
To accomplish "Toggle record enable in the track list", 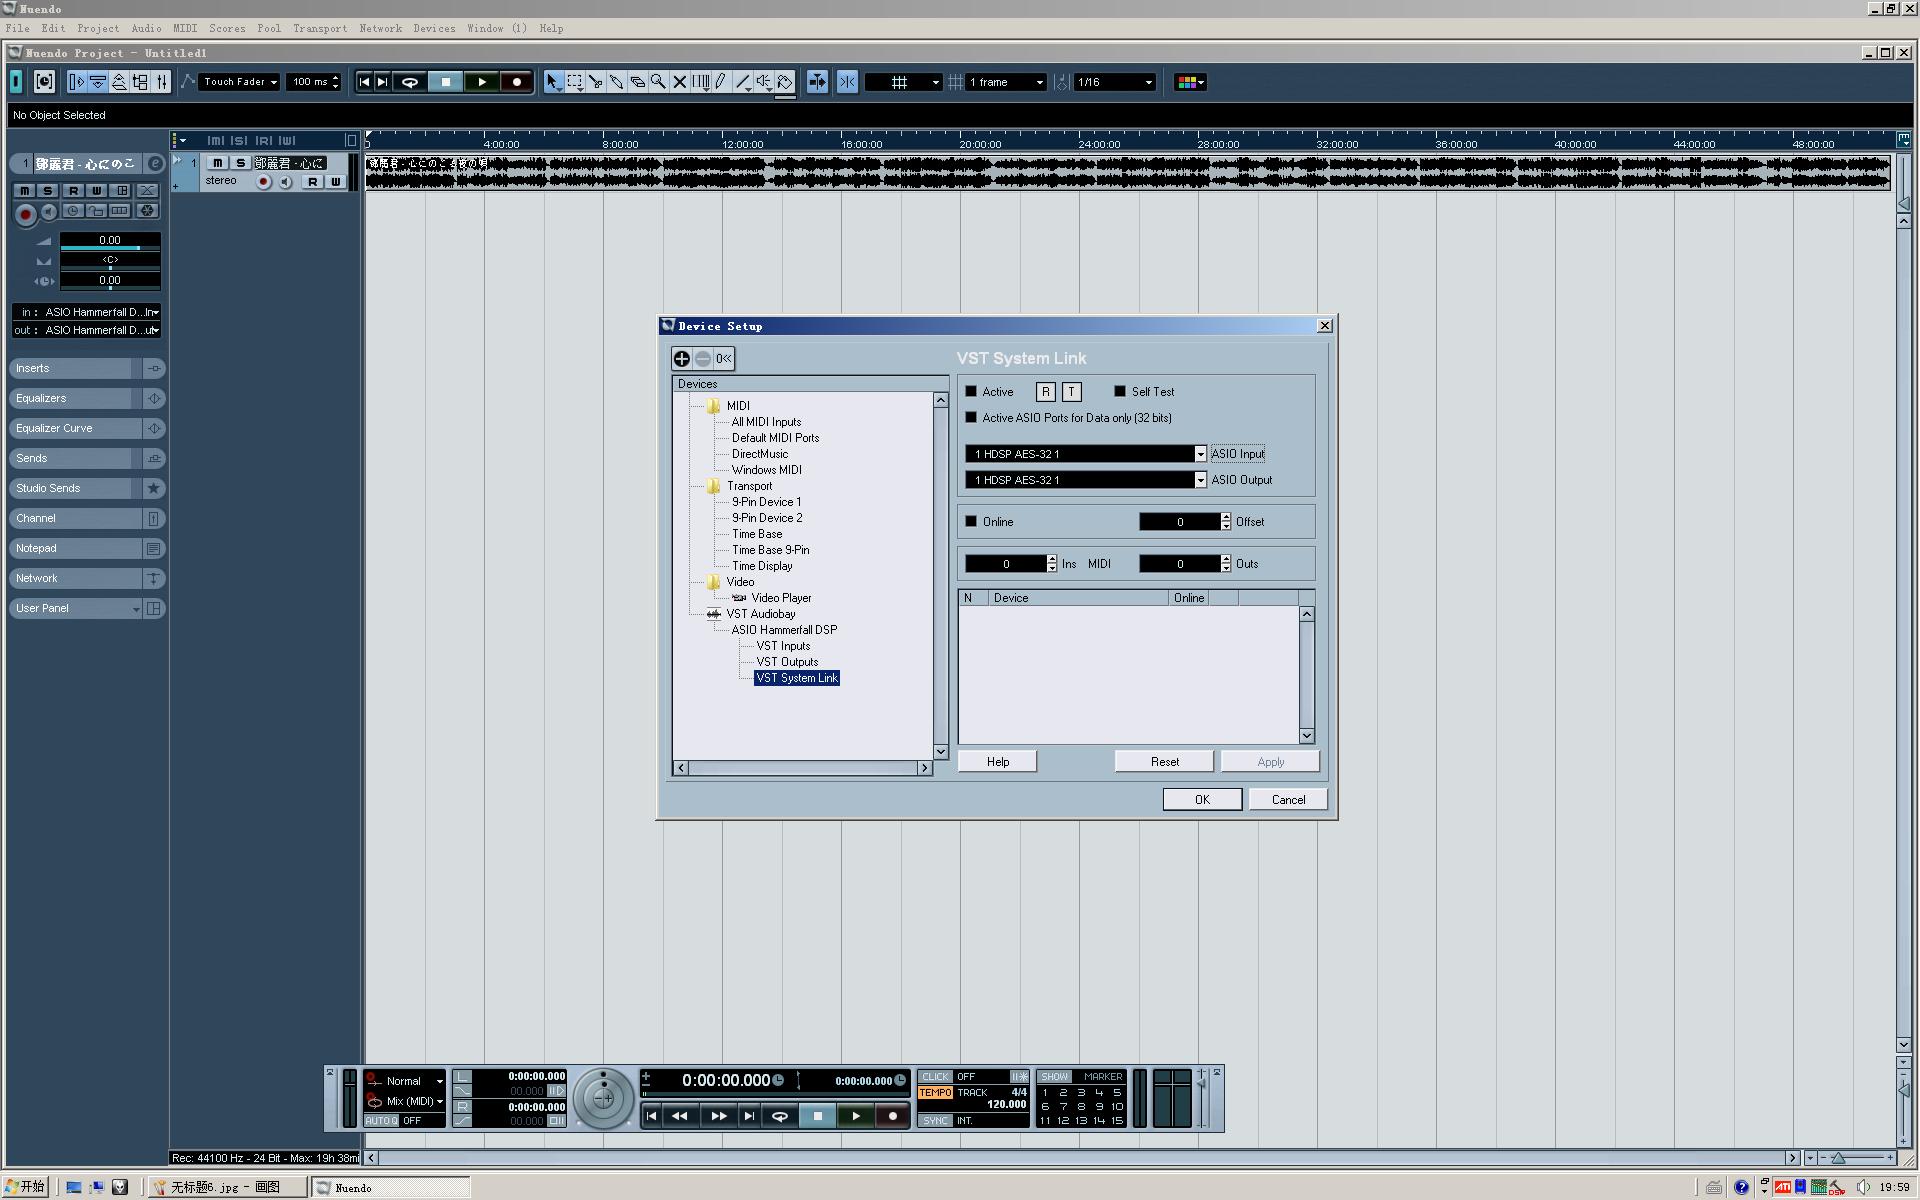I will (264, 182).
